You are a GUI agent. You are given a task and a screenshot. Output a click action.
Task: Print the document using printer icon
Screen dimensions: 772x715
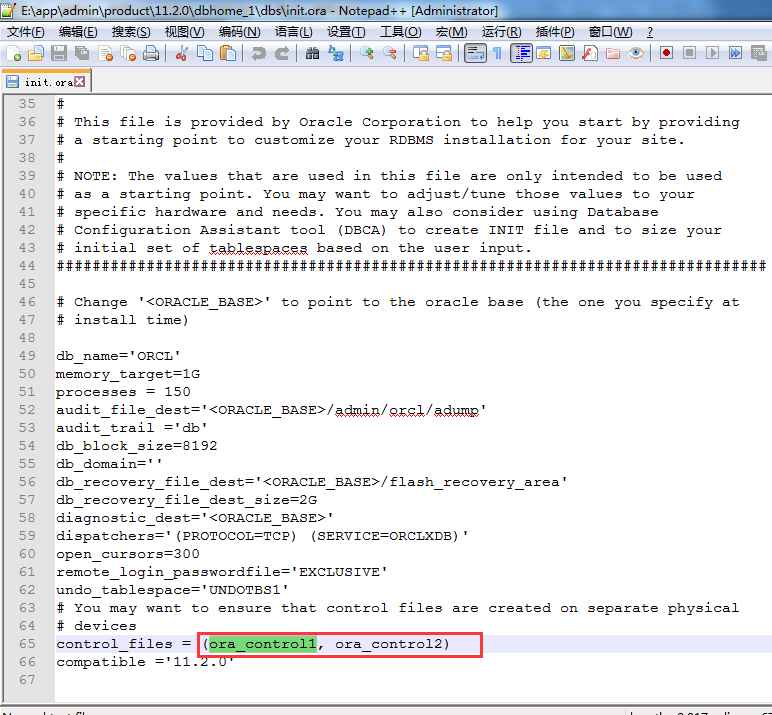[x=151, y=53]
